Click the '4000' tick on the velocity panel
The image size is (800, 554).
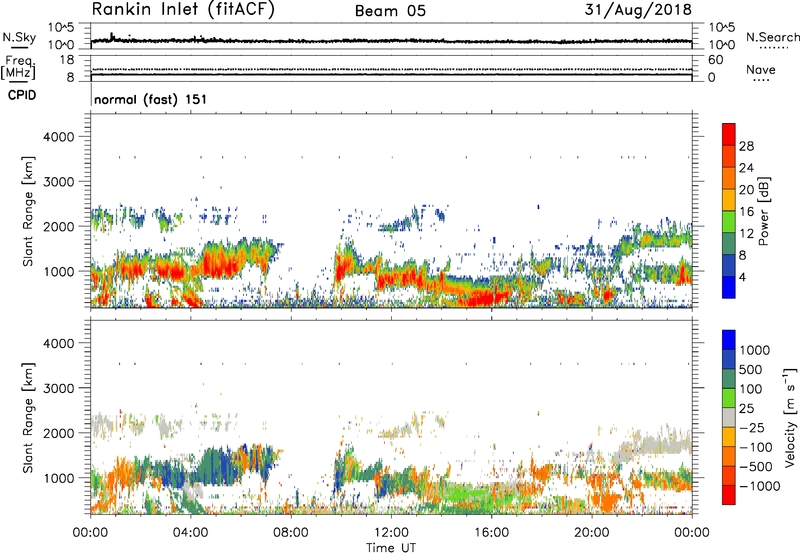tap(58, 343)
